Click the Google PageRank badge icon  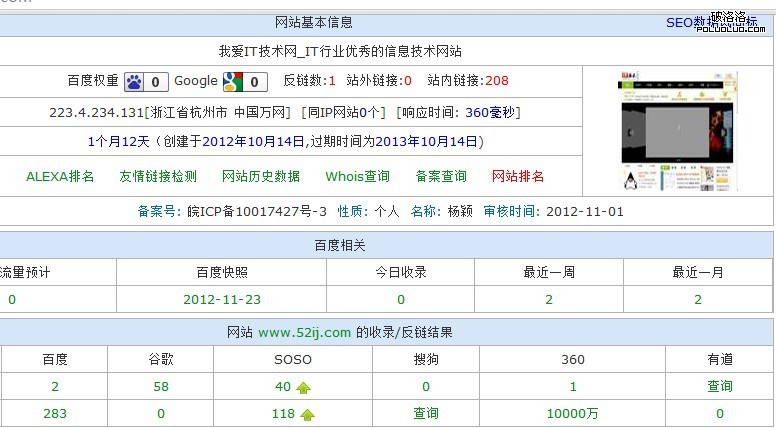tap(245, 82)
